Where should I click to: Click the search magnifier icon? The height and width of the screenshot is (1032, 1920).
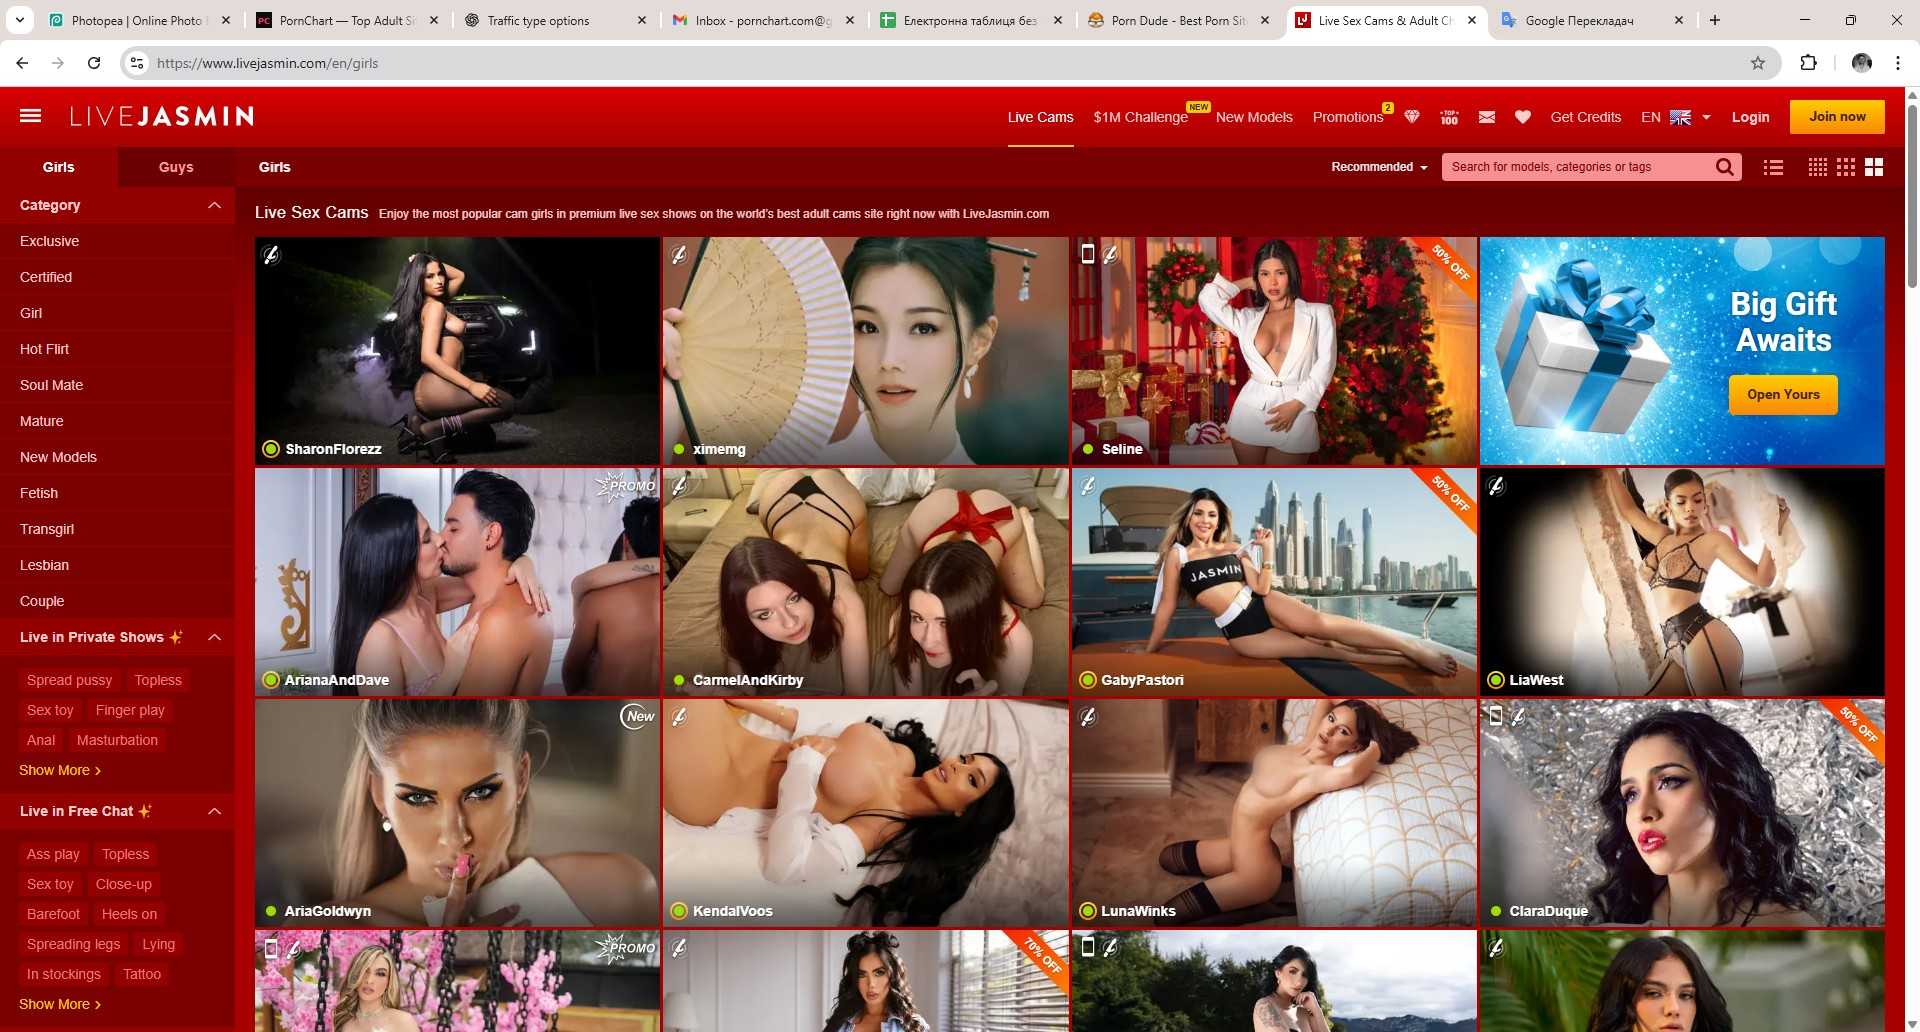pos(1724,167)
